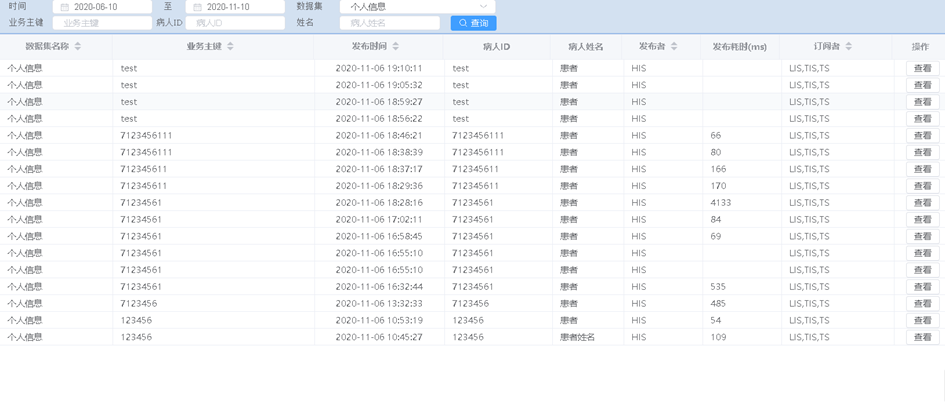Open the 数据集 dropdown showing 个人信息
The height and width of the screenshot is (408, 945).
[x=418, y=7]
